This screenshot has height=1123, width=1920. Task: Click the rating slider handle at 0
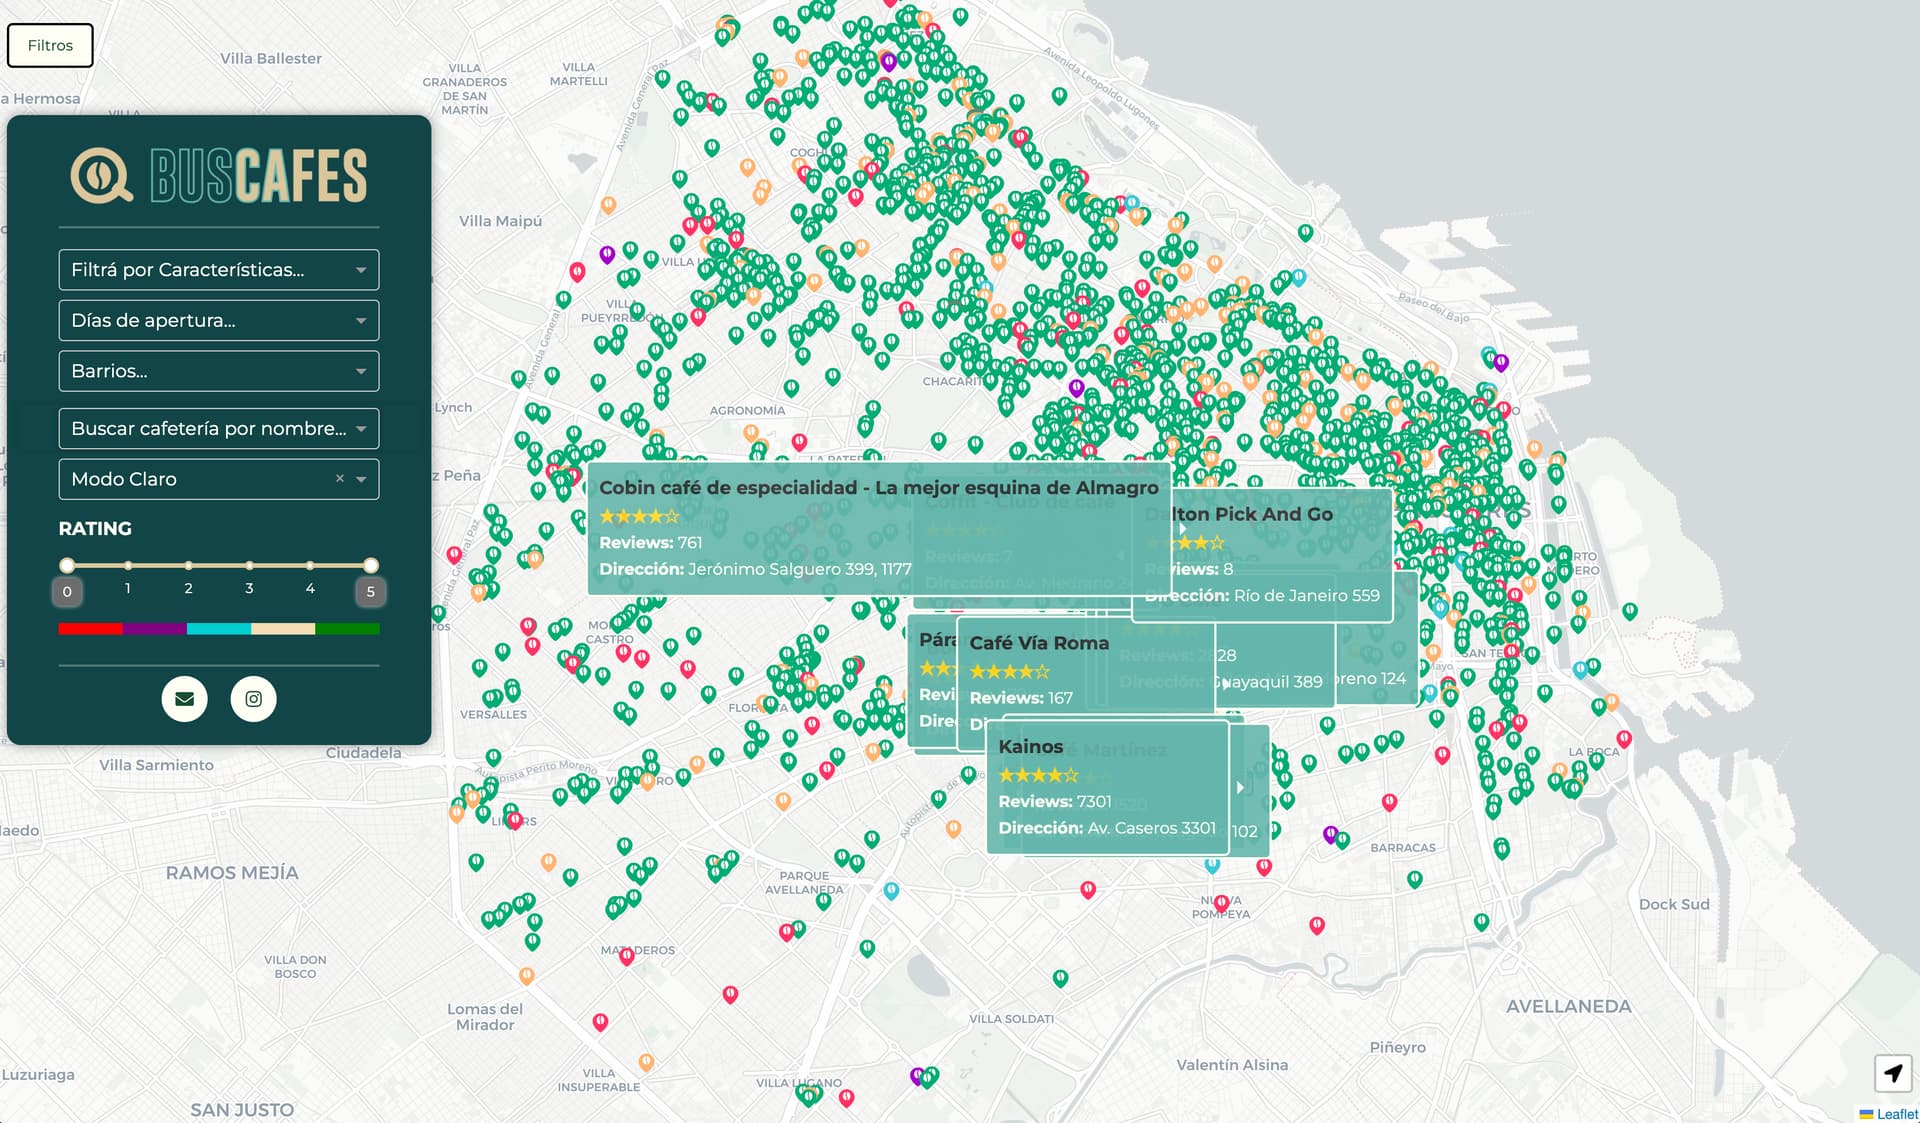coord(67,565)
